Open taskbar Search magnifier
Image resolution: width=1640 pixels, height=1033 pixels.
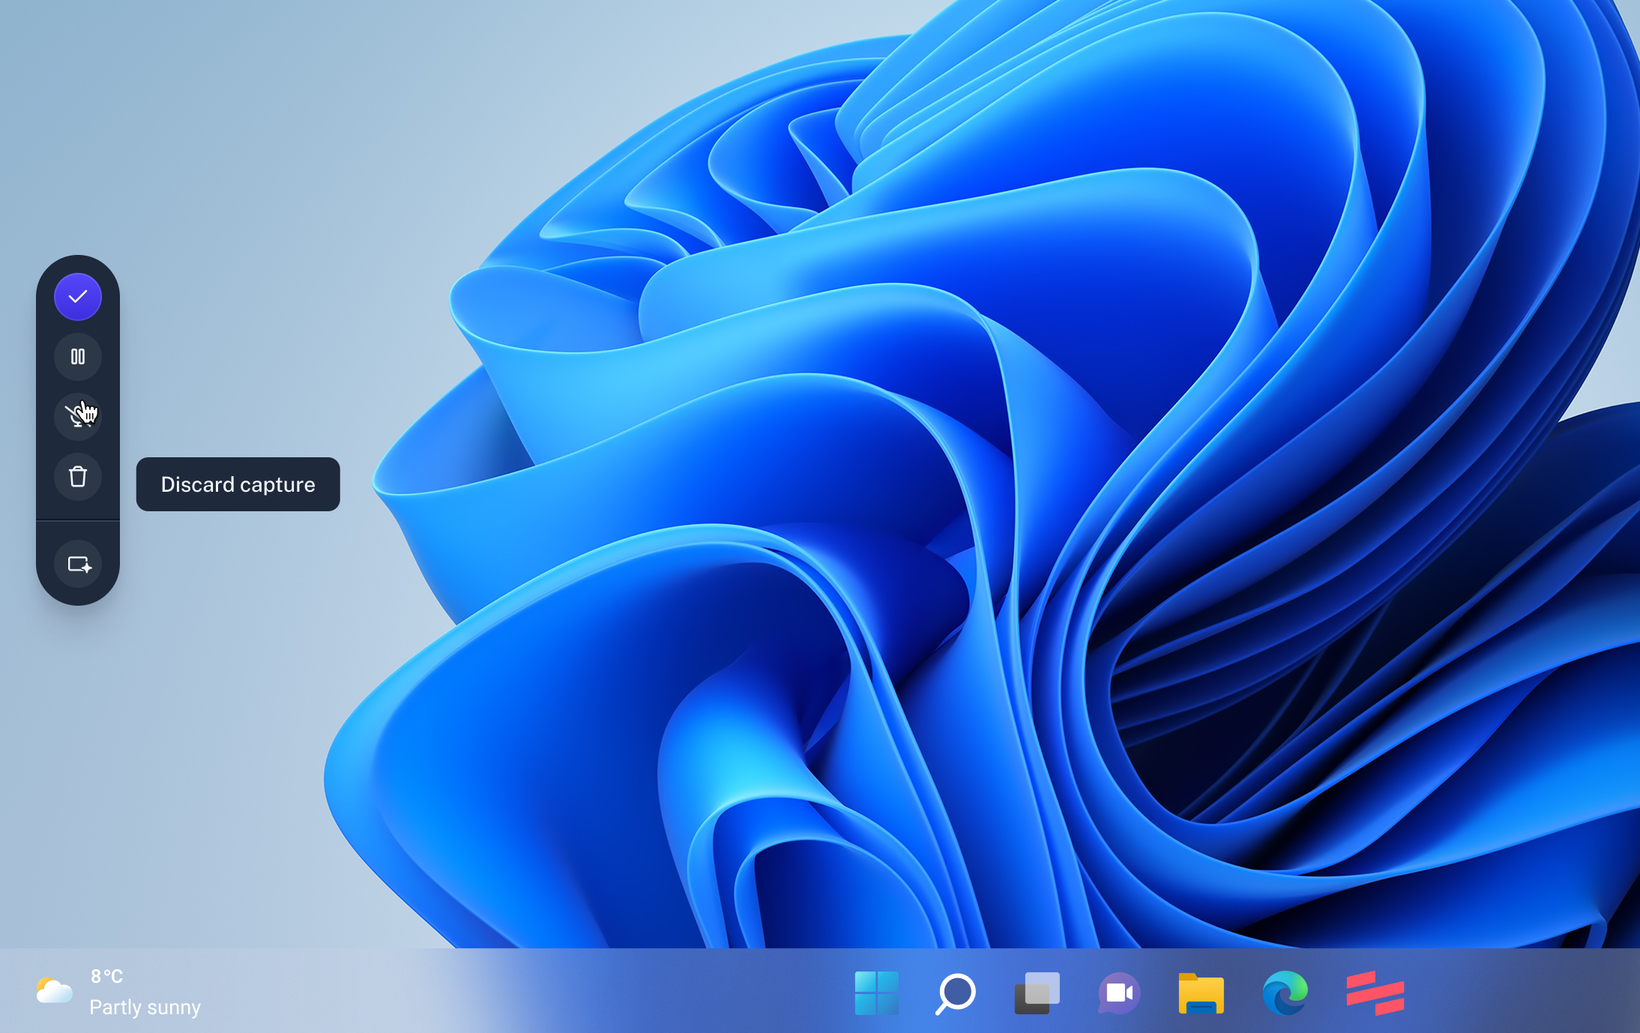point(956,993)
